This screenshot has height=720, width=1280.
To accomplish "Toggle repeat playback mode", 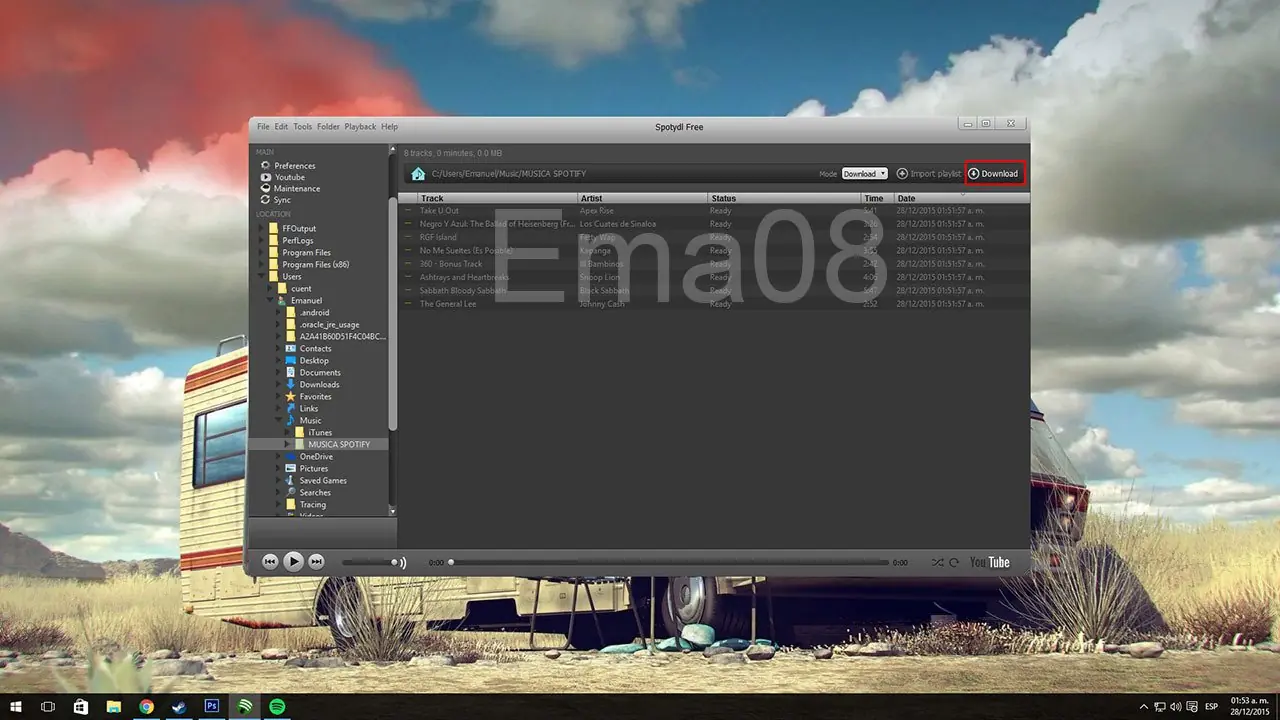I will 954,563.
